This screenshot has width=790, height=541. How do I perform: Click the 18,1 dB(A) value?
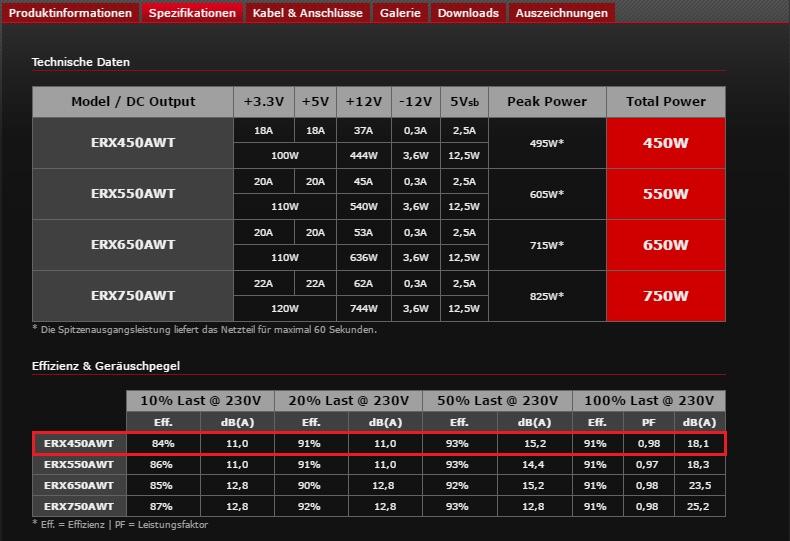point(698,444)
